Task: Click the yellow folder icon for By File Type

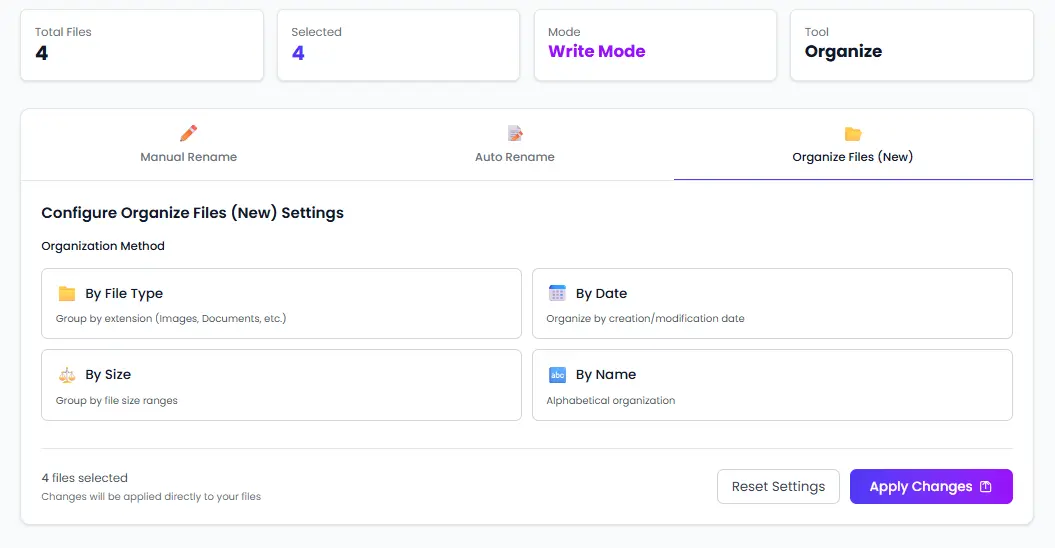Action: coord(67,294)
